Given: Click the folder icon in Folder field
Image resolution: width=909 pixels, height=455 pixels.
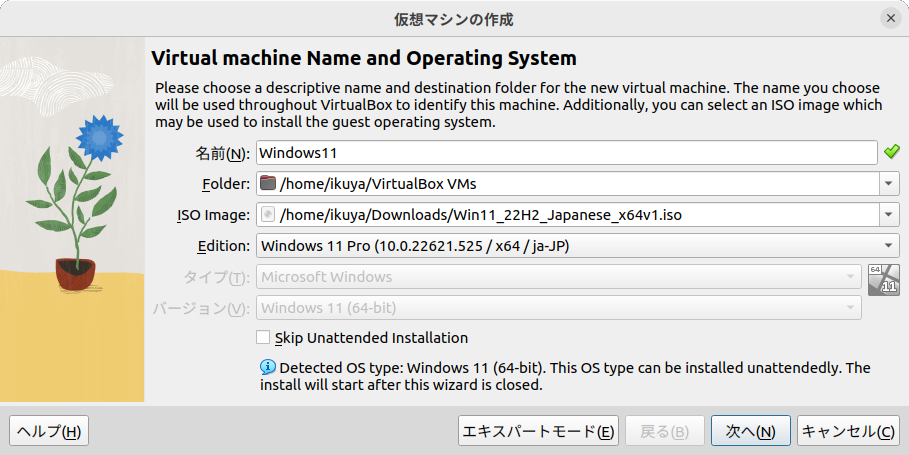Looking at the screenshot, I should coord(267,184).
